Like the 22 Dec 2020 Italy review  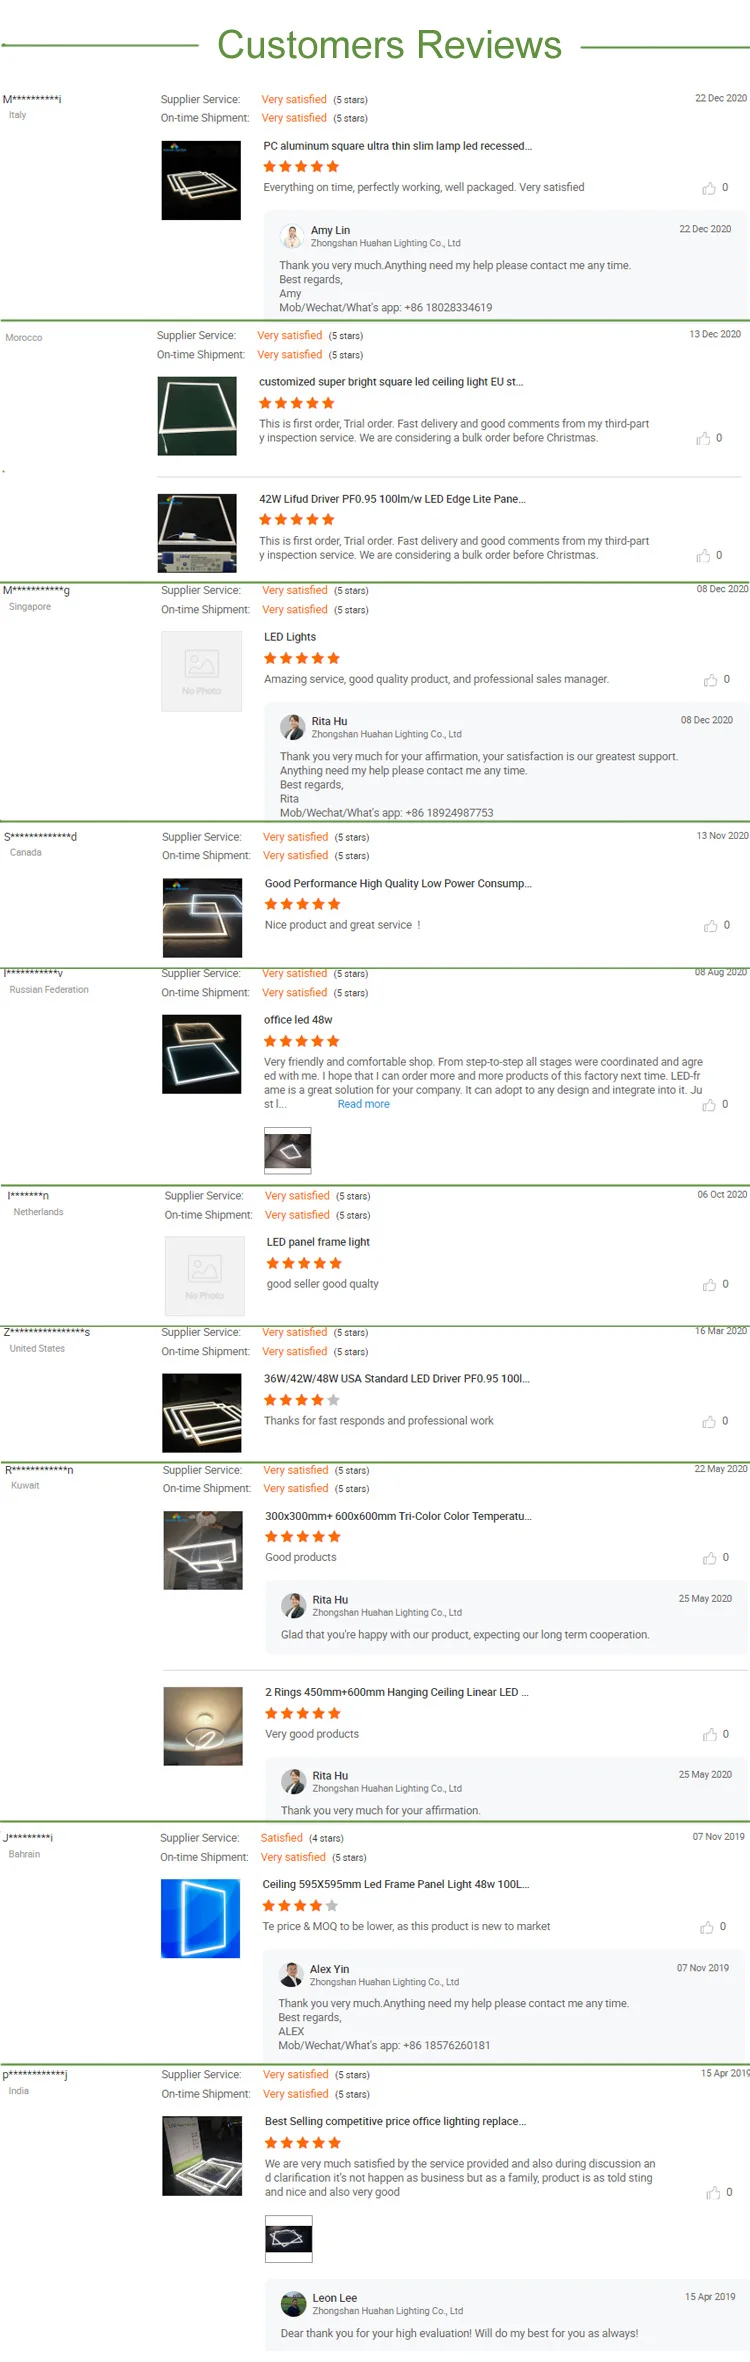pyautogui.click(x=709, y=188)
